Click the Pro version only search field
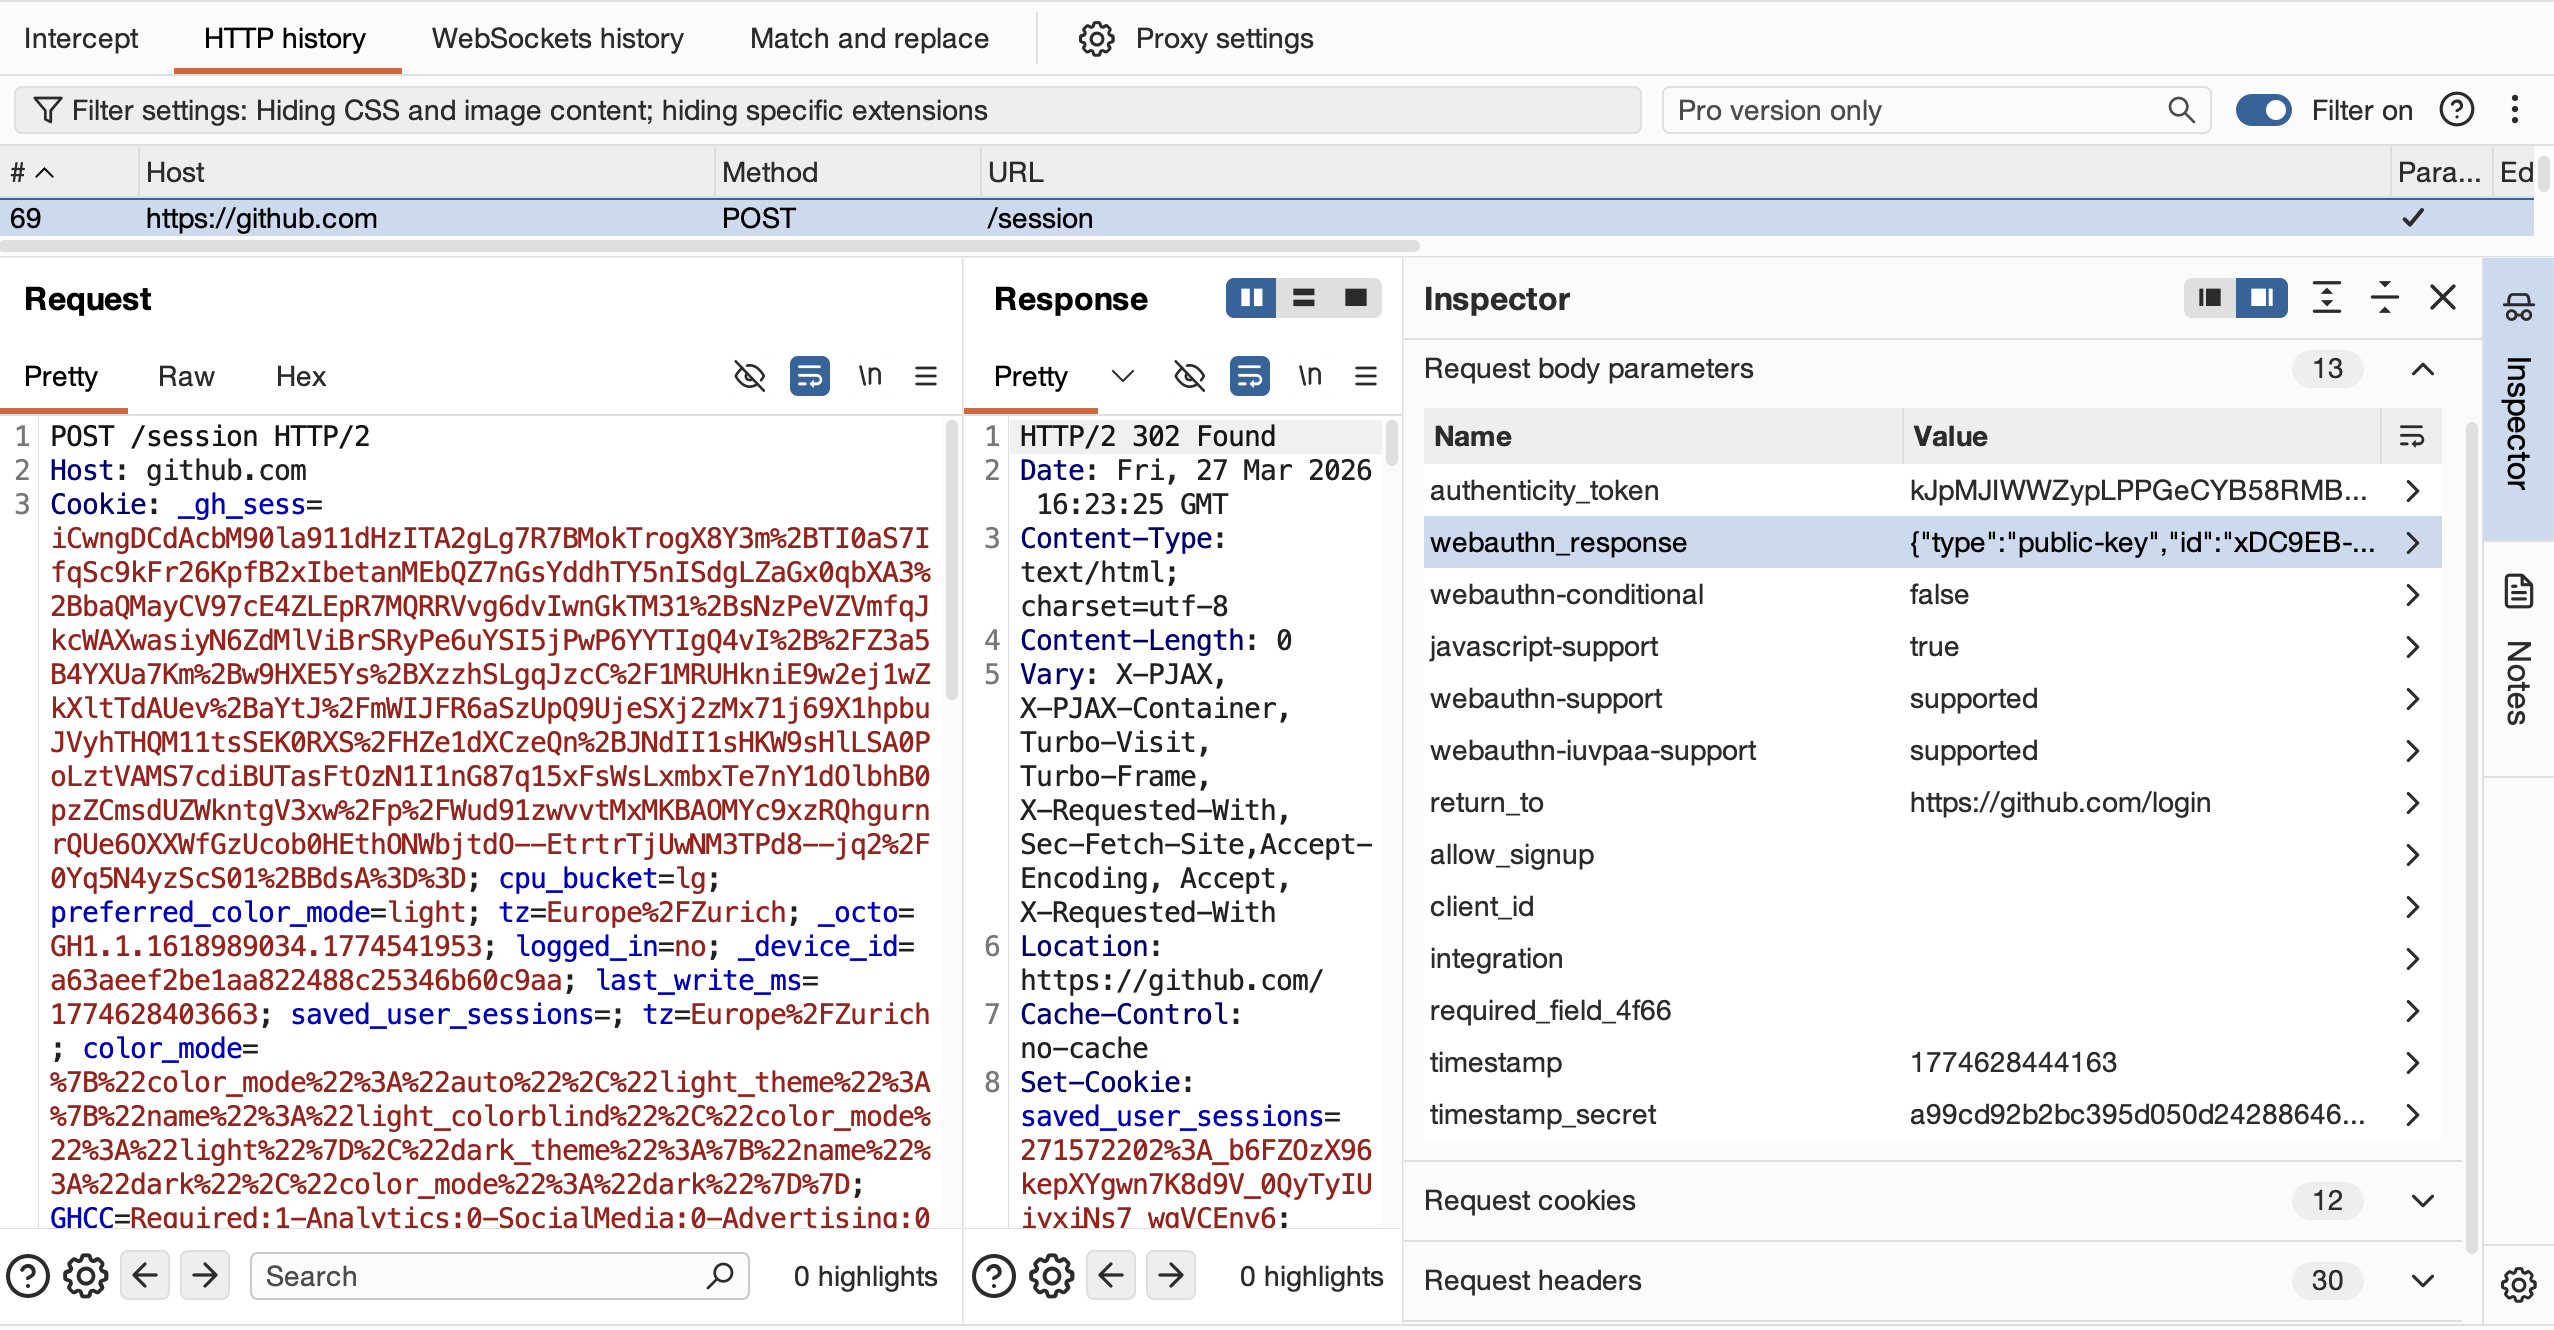This screenshot has width=2554, height=1330. point(1936,110)
